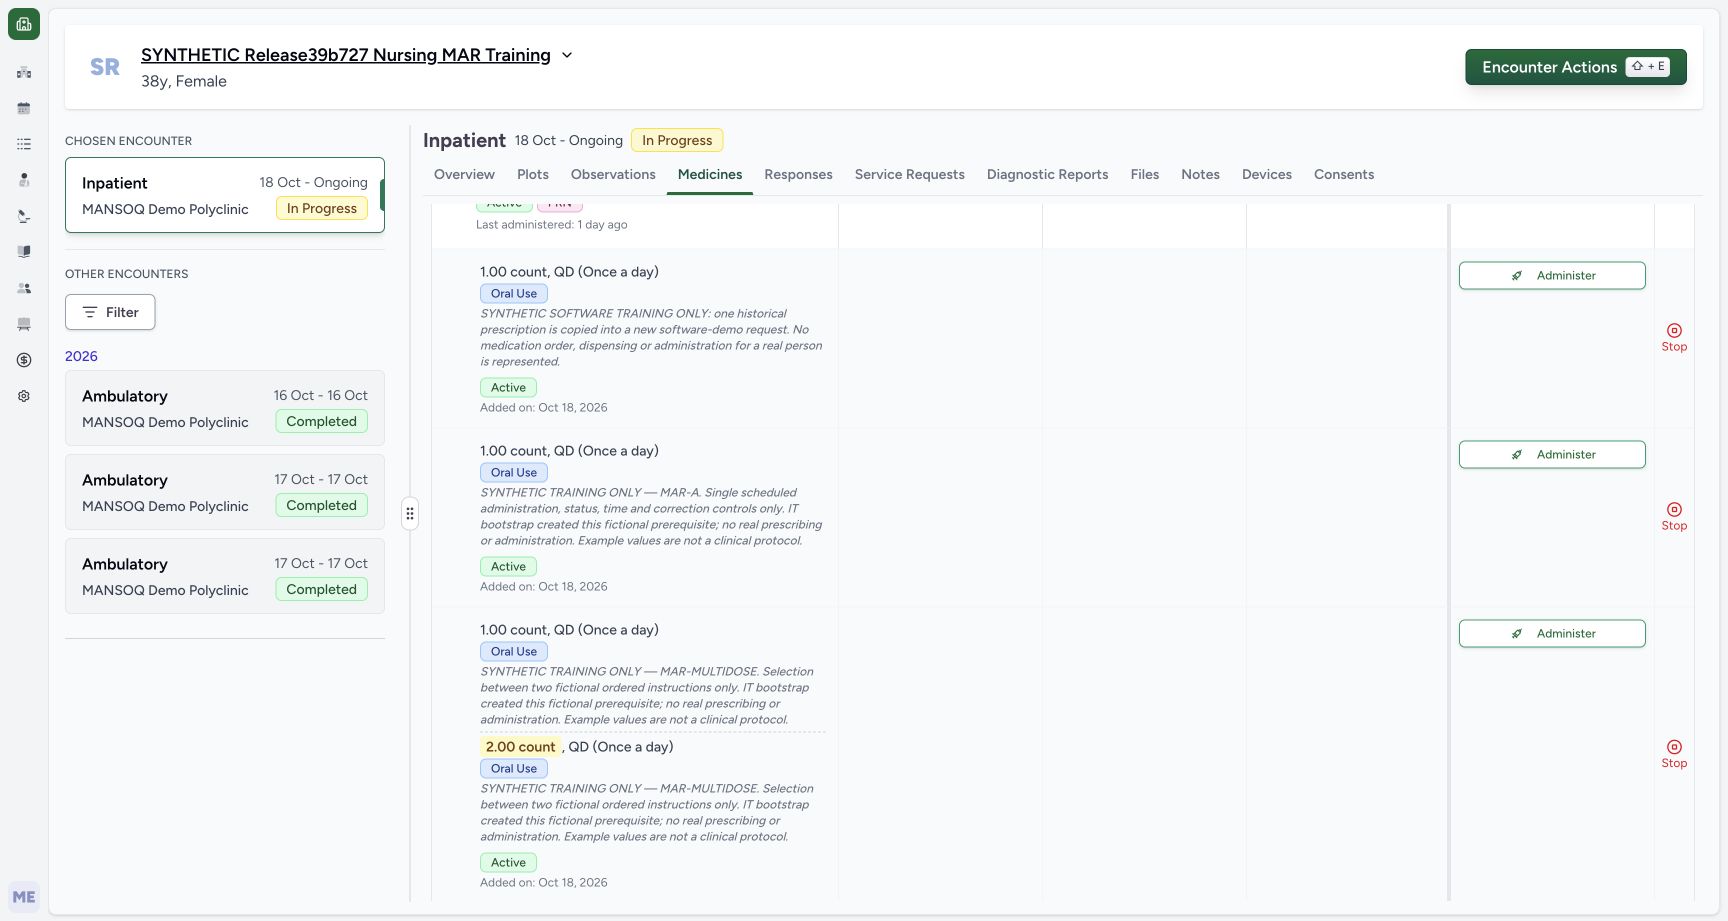The width and height of the screenshot is (1728, 921).
Task: Click the Encounter Actions button
Action: pos(1576,67)
